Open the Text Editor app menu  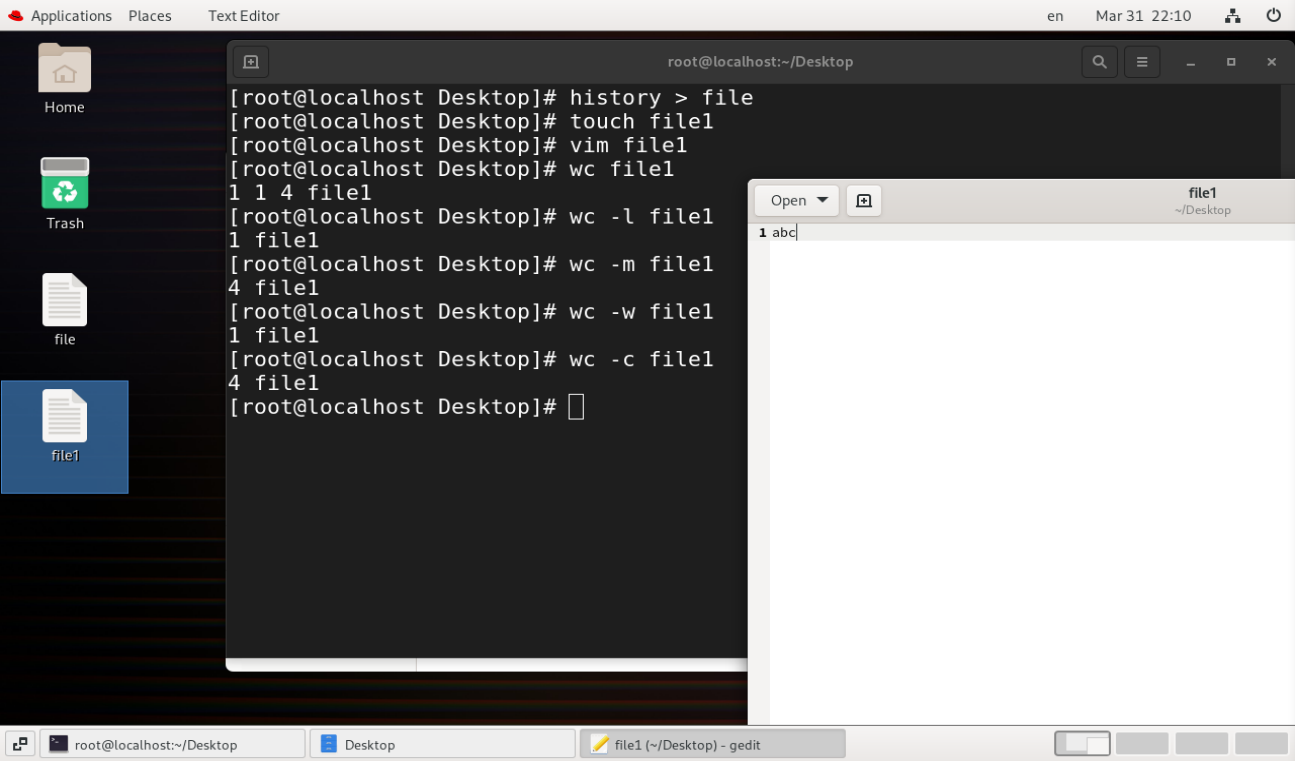point(244,16)
